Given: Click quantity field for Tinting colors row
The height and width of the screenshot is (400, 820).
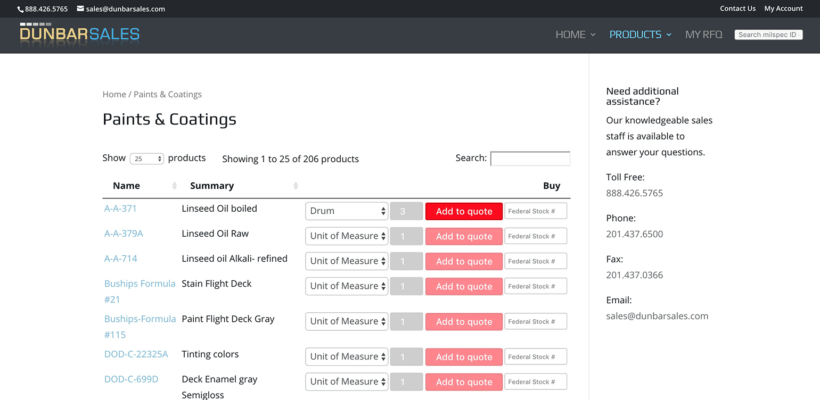Looking at the screenshot, I should [406, 357].
